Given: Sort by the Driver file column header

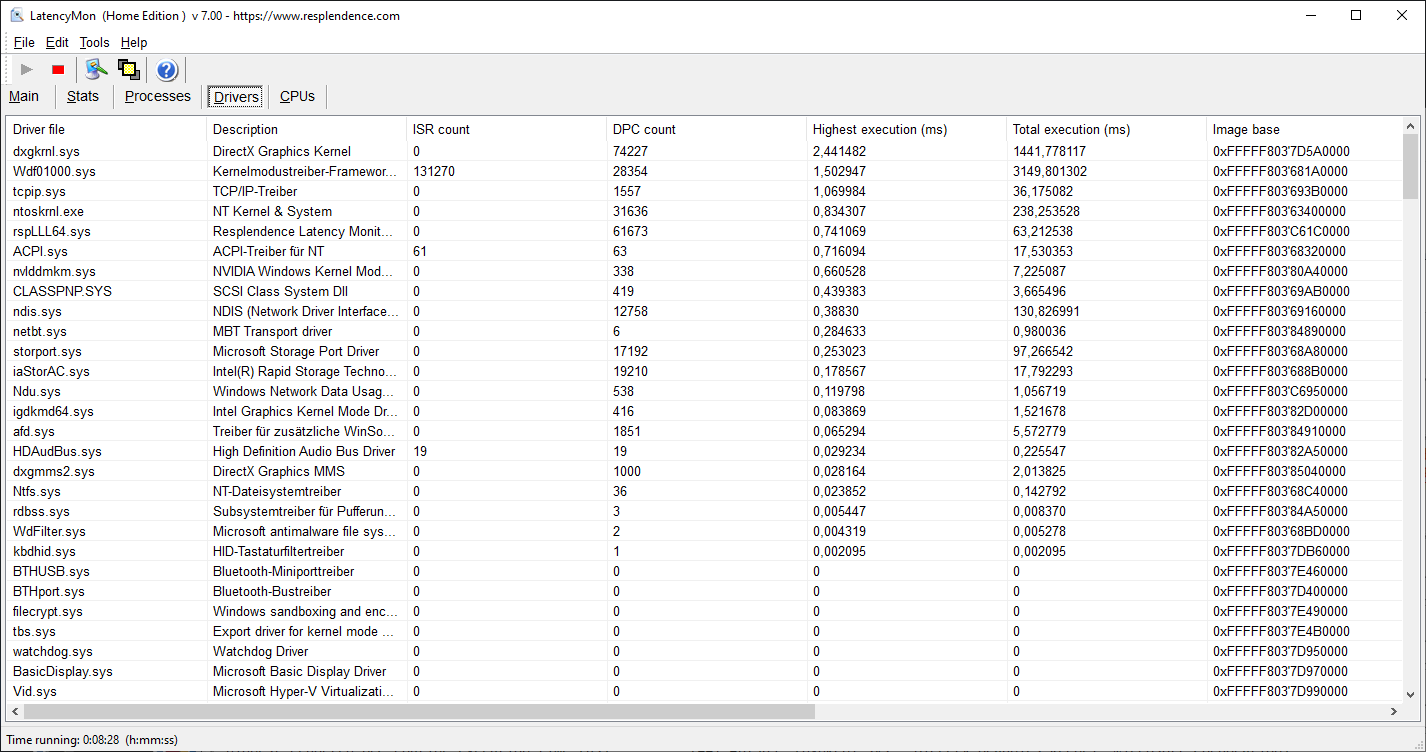Looking at the screenshot, I should coord(107,129).
